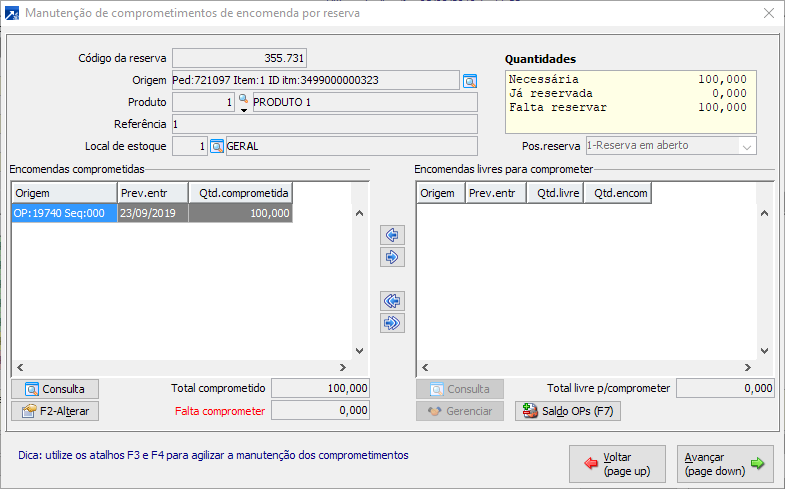
Task: Click scroll right arrow in committed list
Action: pyautogui.click(x=343, y=368)
